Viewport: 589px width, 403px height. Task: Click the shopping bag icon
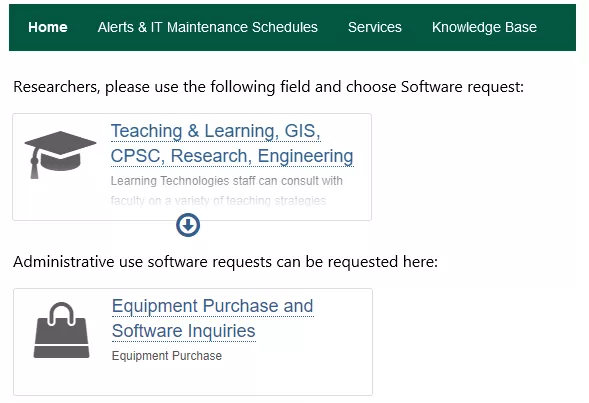tap(62, 330)
